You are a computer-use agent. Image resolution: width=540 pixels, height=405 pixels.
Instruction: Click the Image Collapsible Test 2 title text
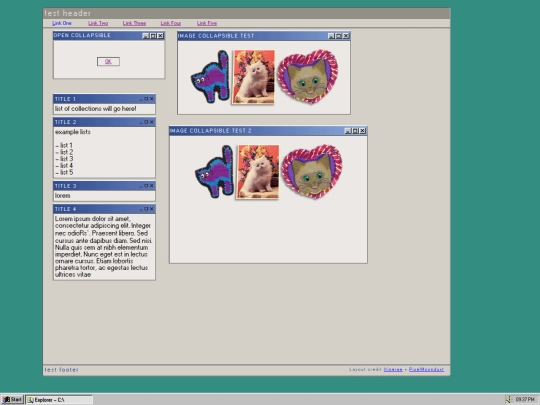[x=210, y=131]
